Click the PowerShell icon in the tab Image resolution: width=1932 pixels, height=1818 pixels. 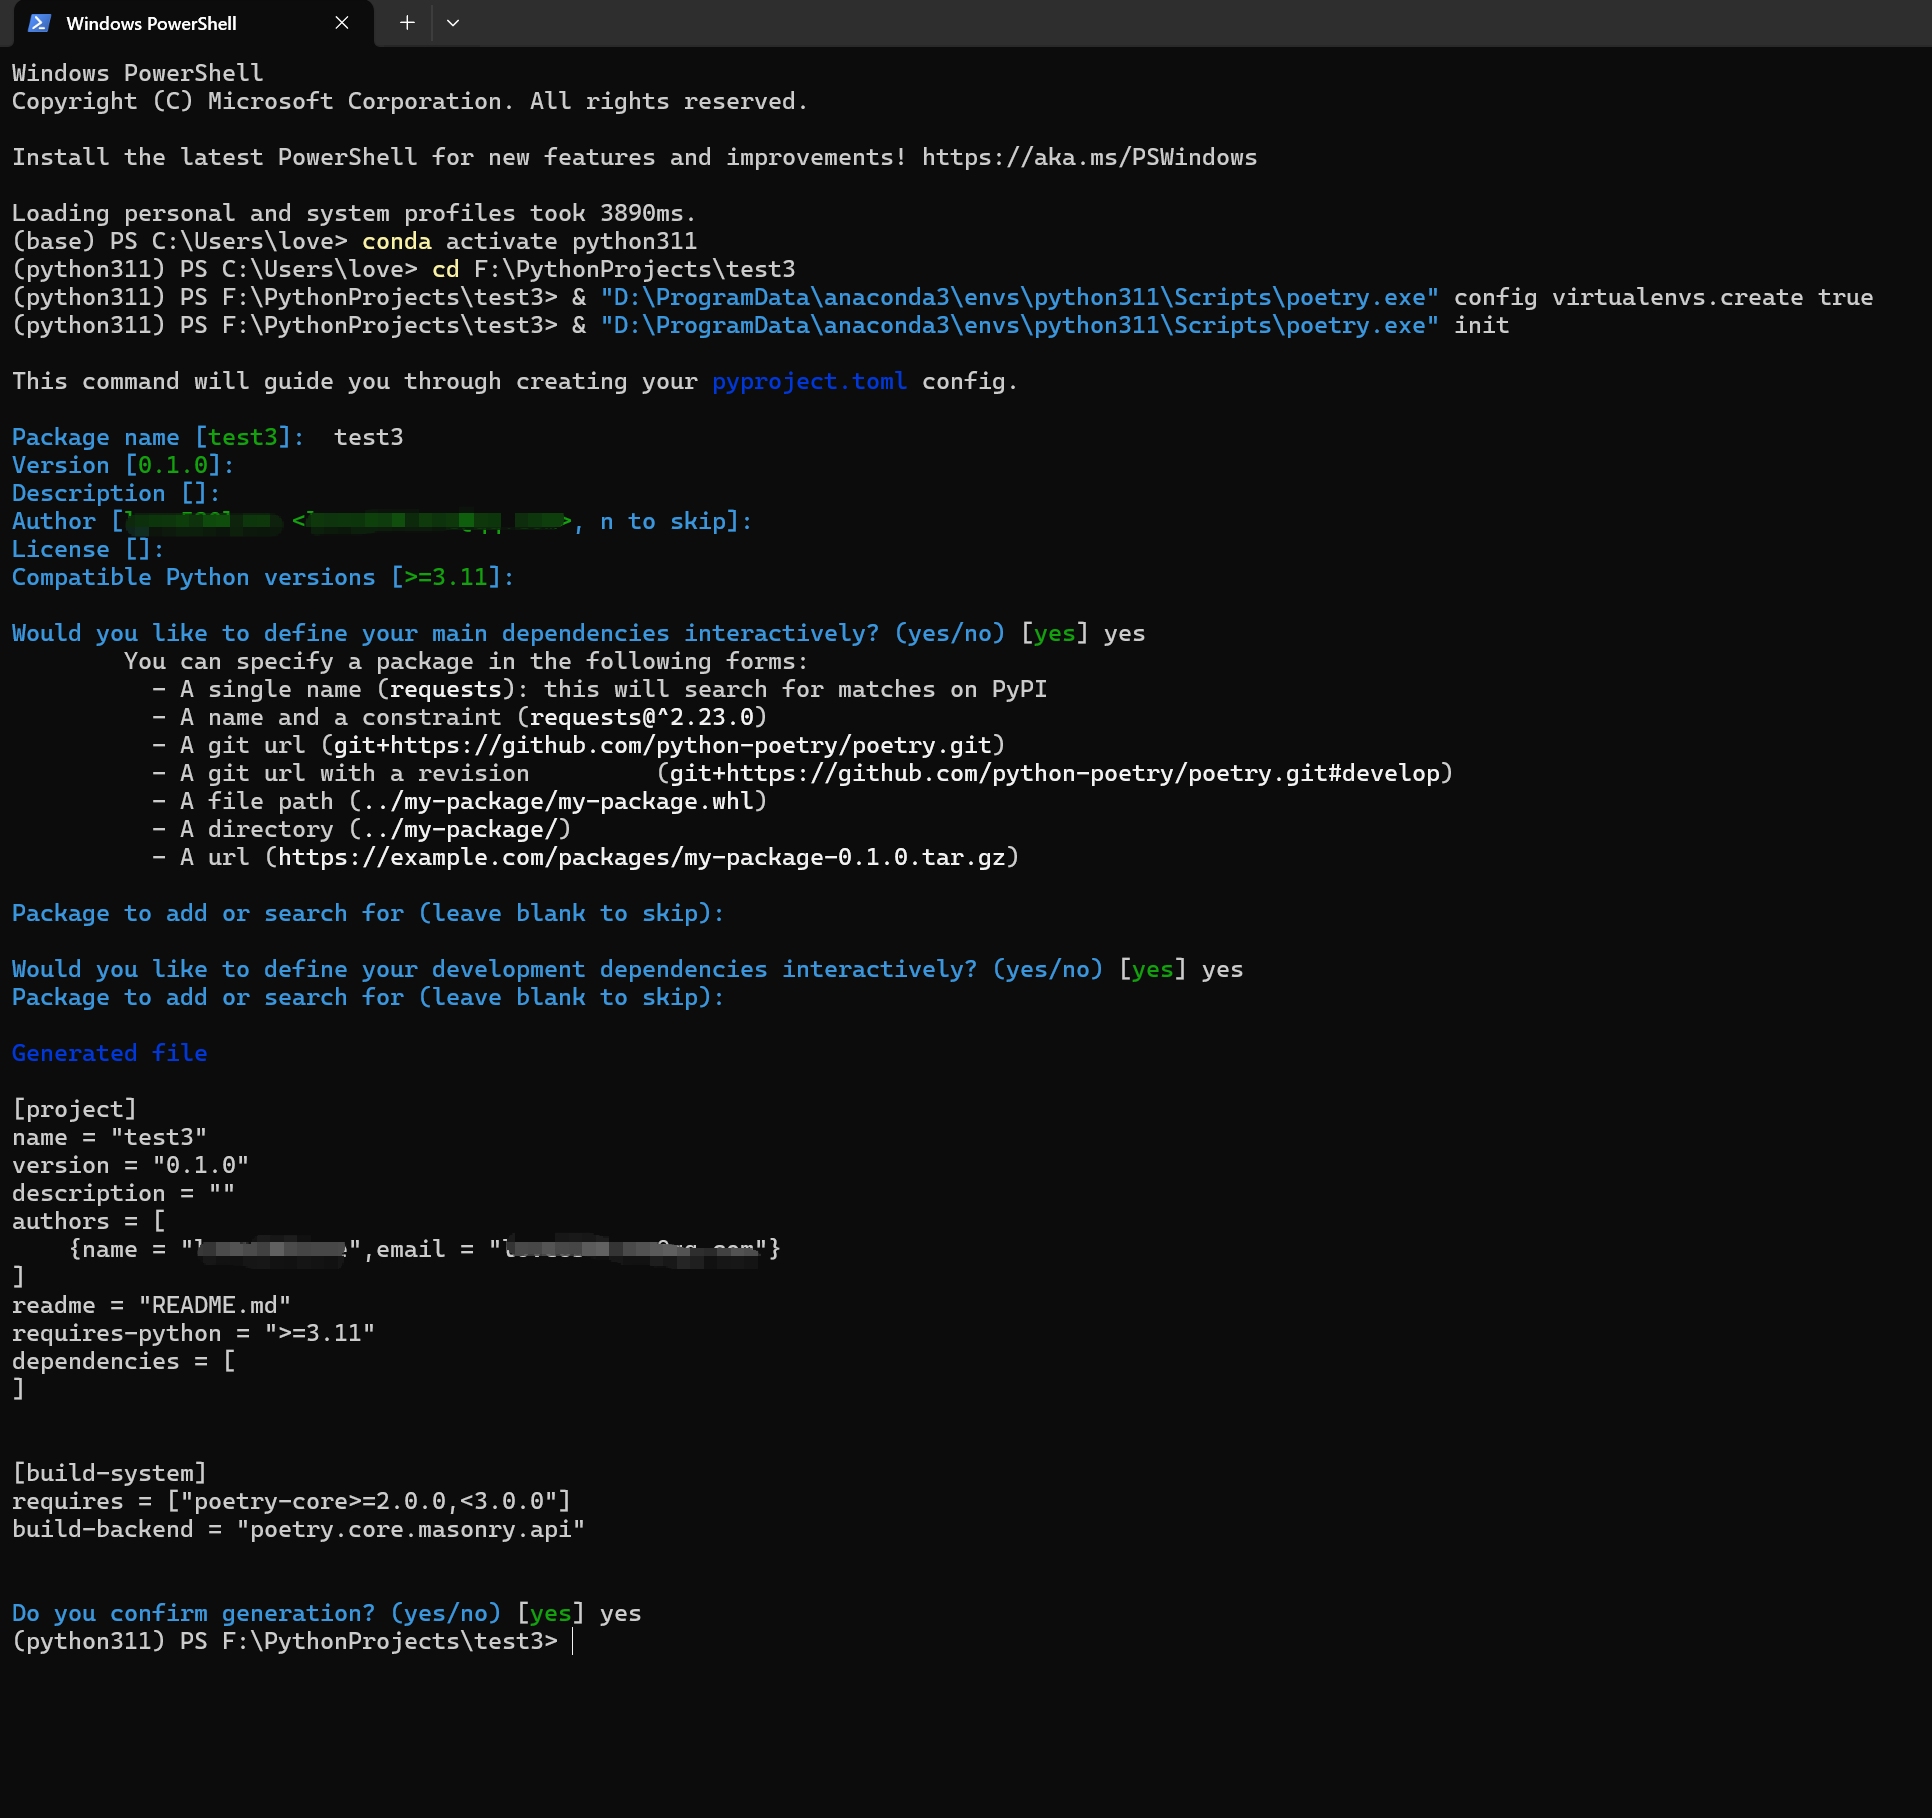point(39,23)
